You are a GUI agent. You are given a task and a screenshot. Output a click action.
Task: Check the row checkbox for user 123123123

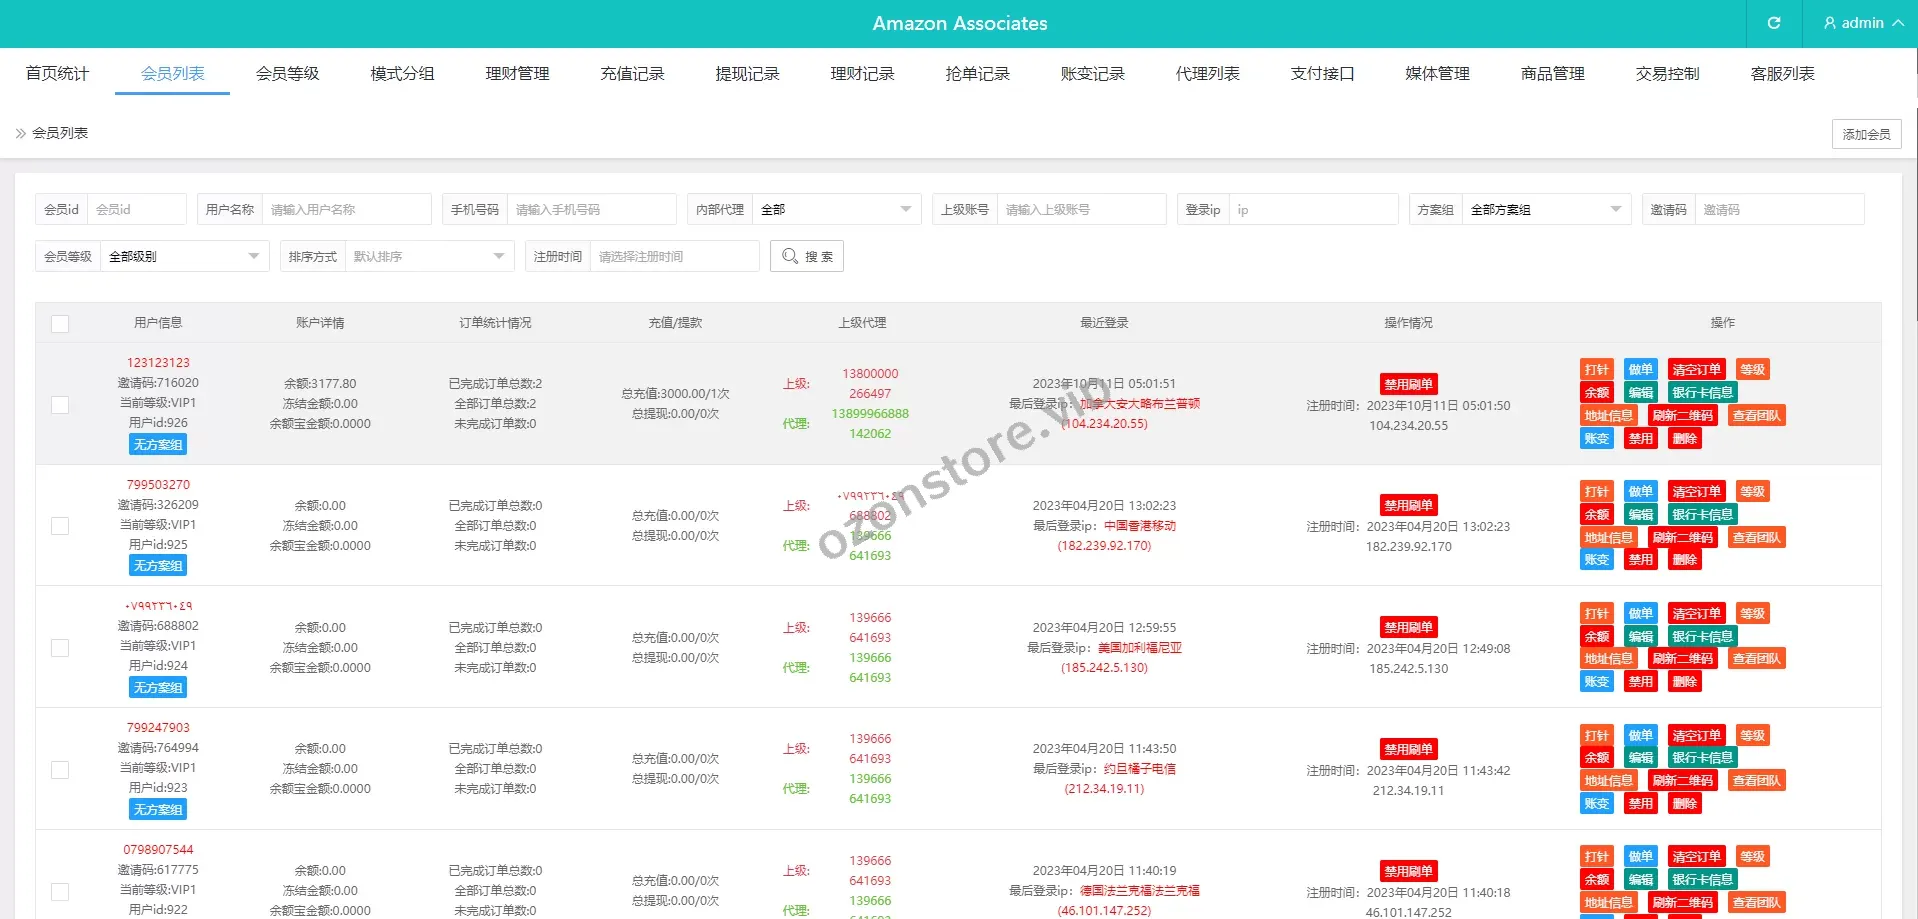[x=60, y=404]
